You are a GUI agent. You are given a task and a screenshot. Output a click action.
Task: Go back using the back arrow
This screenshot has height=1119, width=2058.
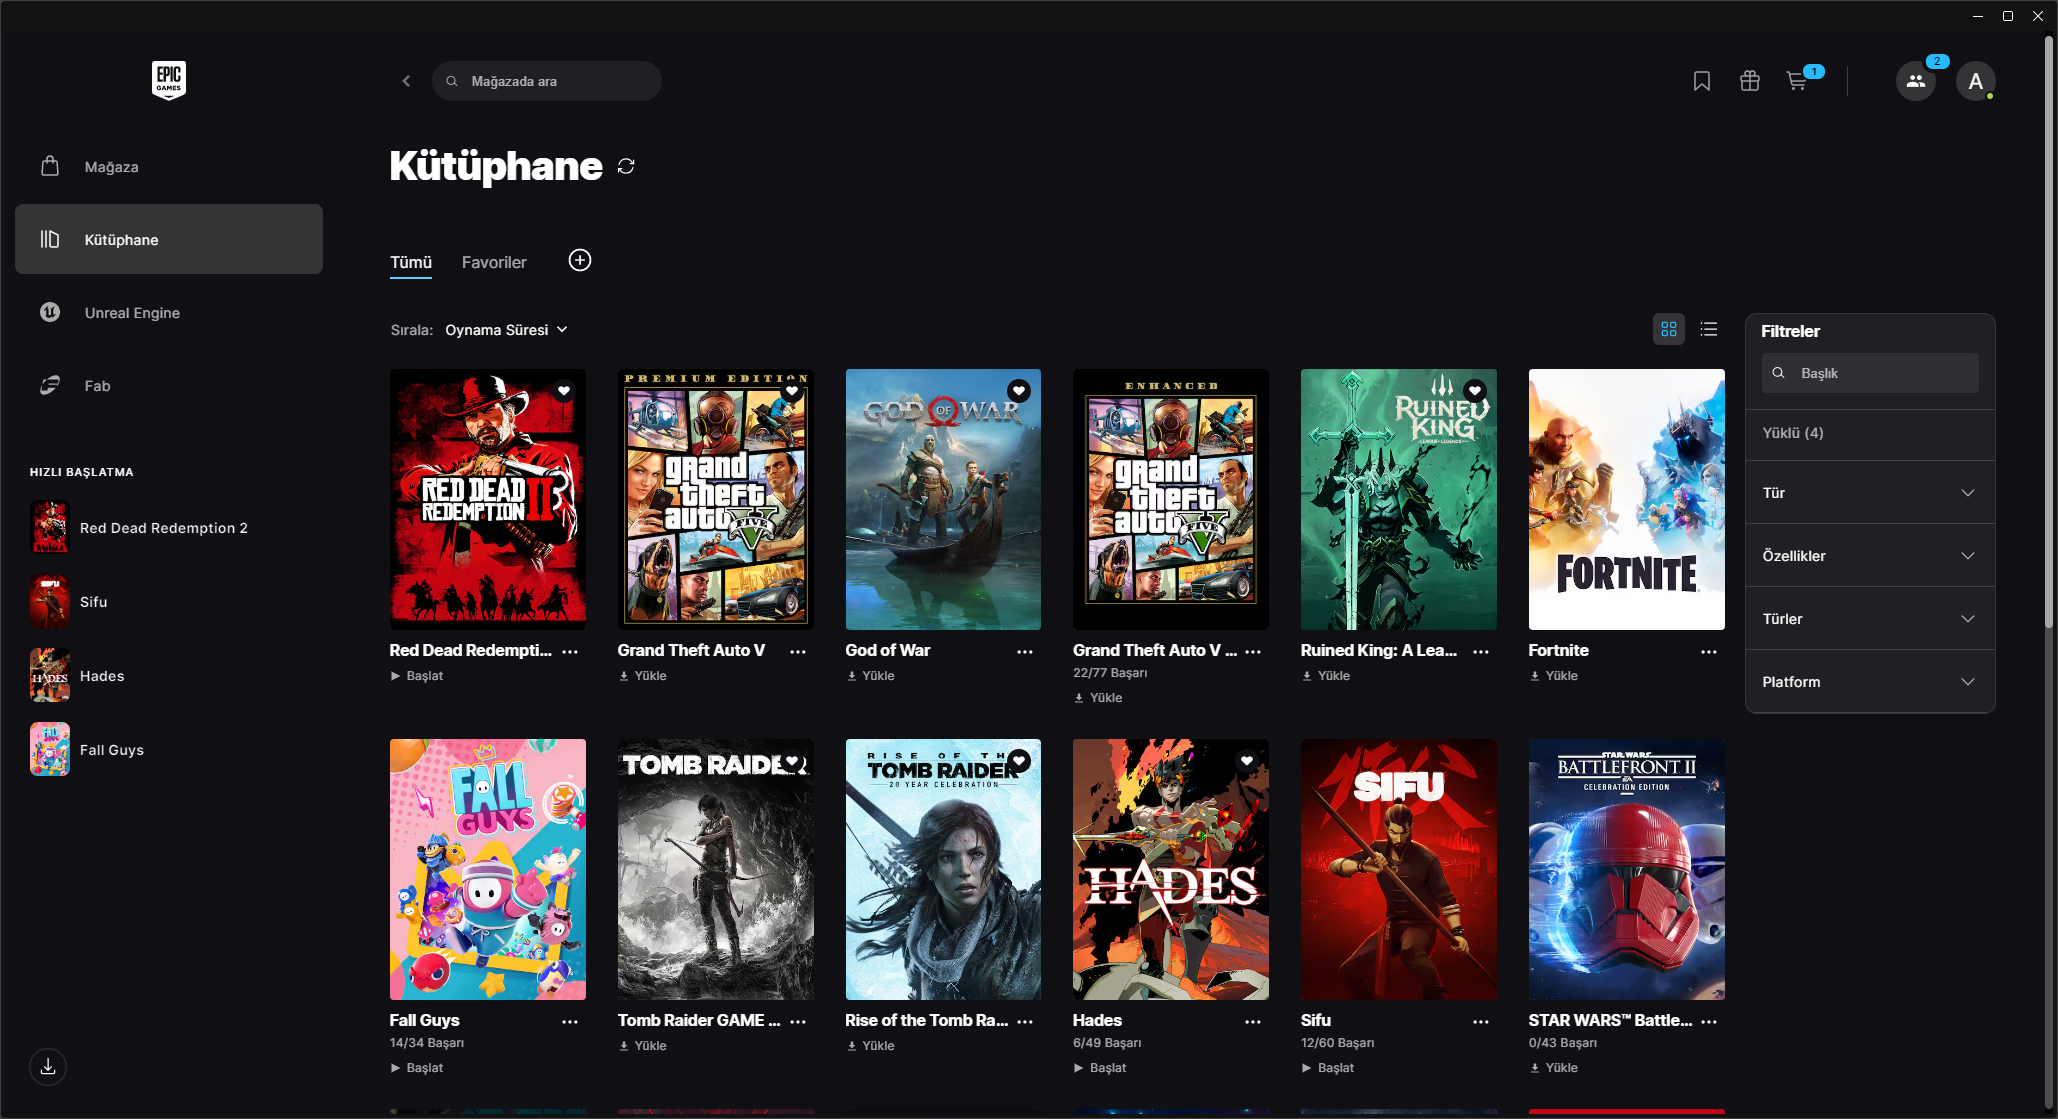click(406, 81)
